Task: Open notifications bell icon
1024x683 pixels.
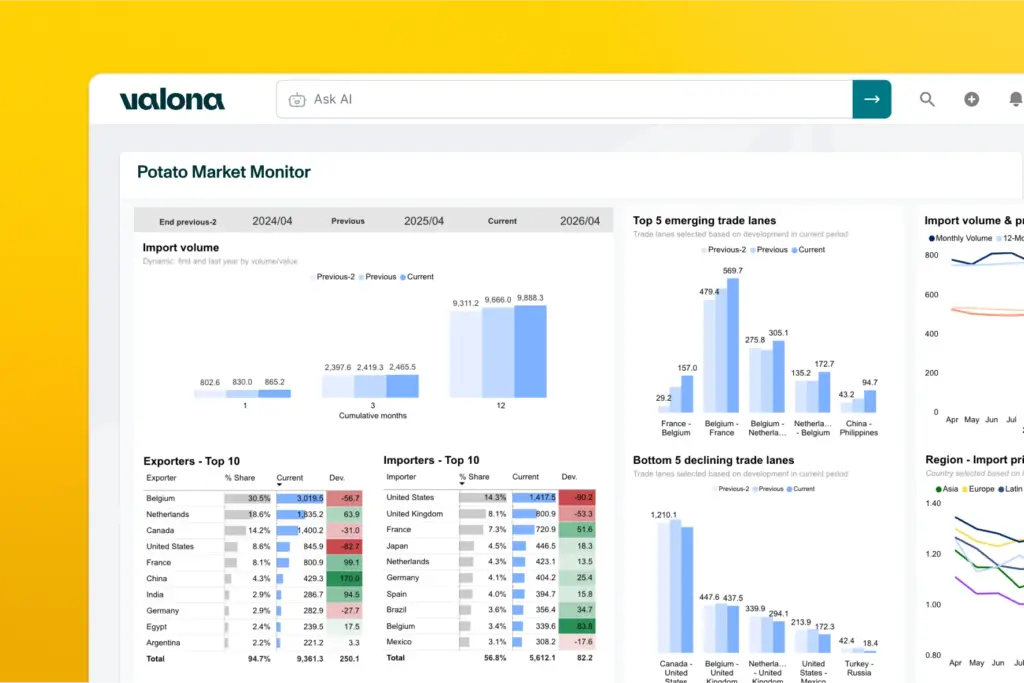Action: click(1016, 99)
